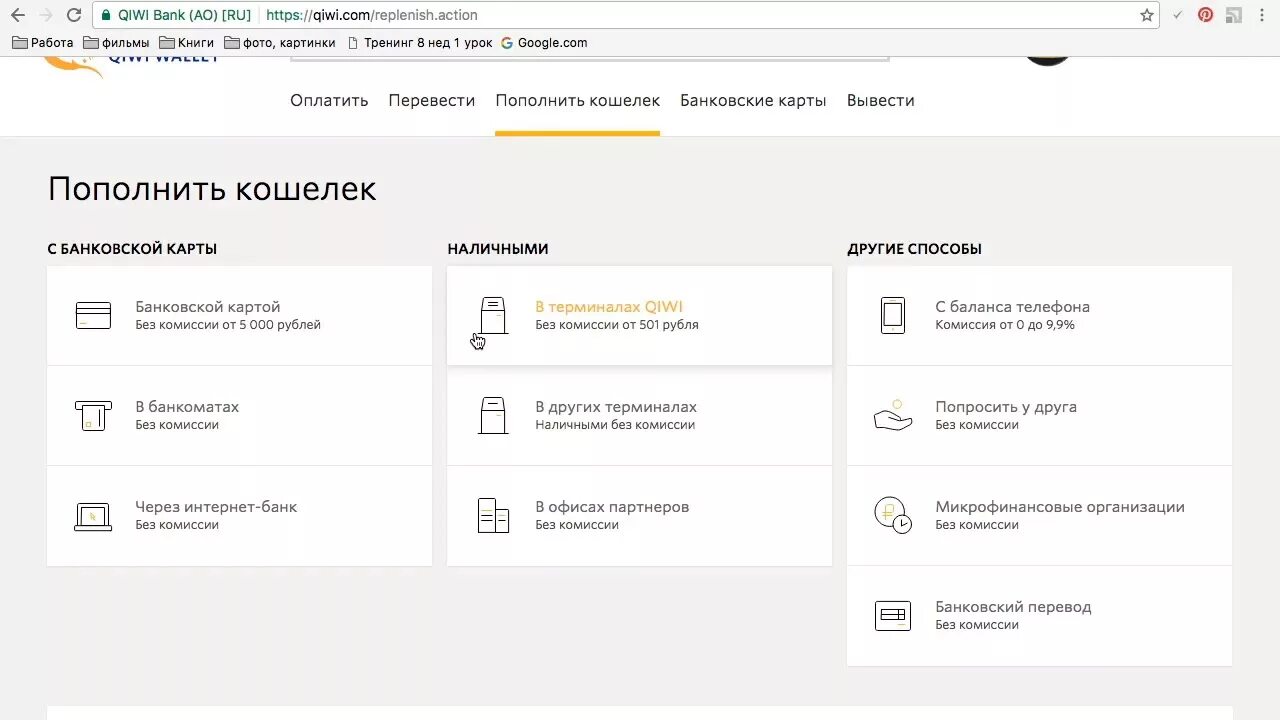This screenshot has height=720, width=1280.
Task: Click 'Комиссия от 0 до 9,9%' text
Action: pos(1005,325)
